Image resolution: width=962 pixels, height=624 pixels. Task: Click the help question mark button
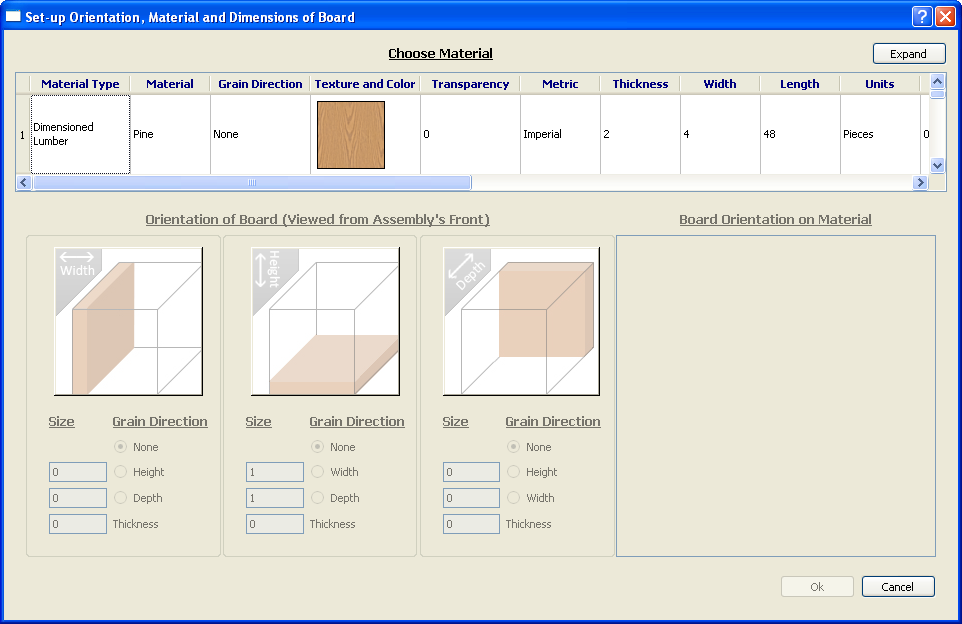tap(922, 16)
